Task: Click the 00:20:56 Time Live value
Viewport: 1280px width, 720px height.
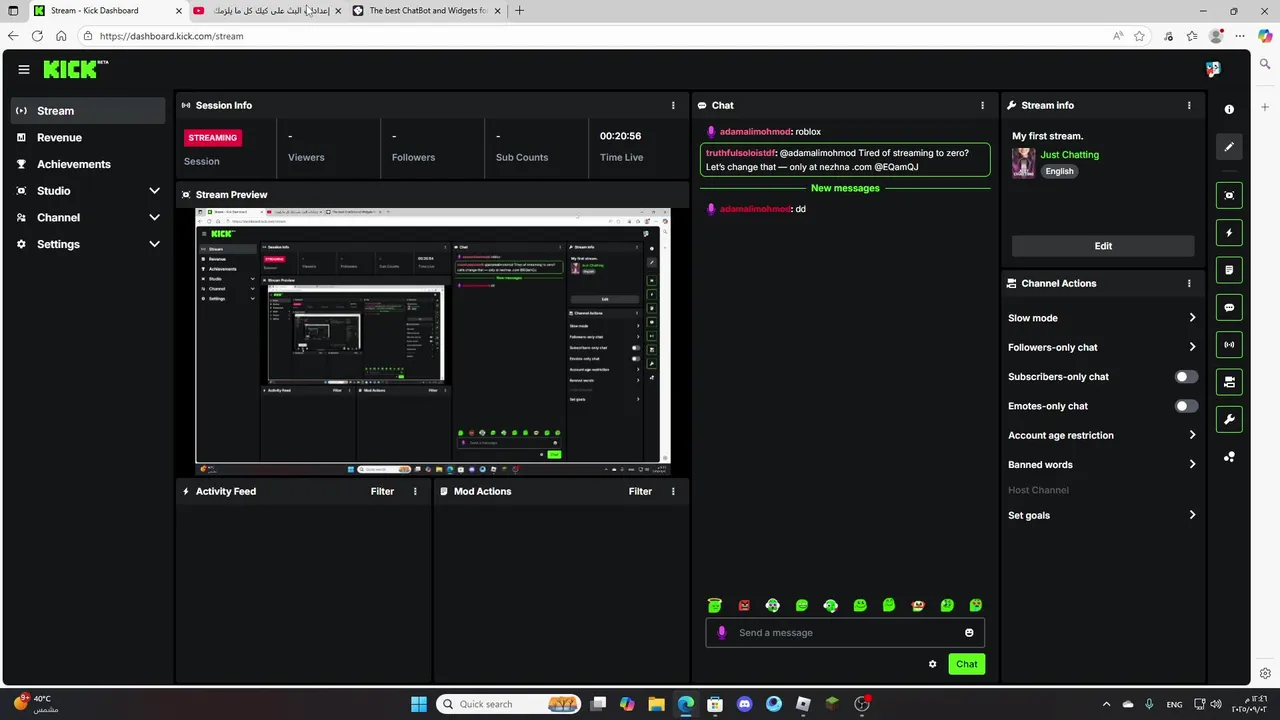Action: click(x=620, y=136)
